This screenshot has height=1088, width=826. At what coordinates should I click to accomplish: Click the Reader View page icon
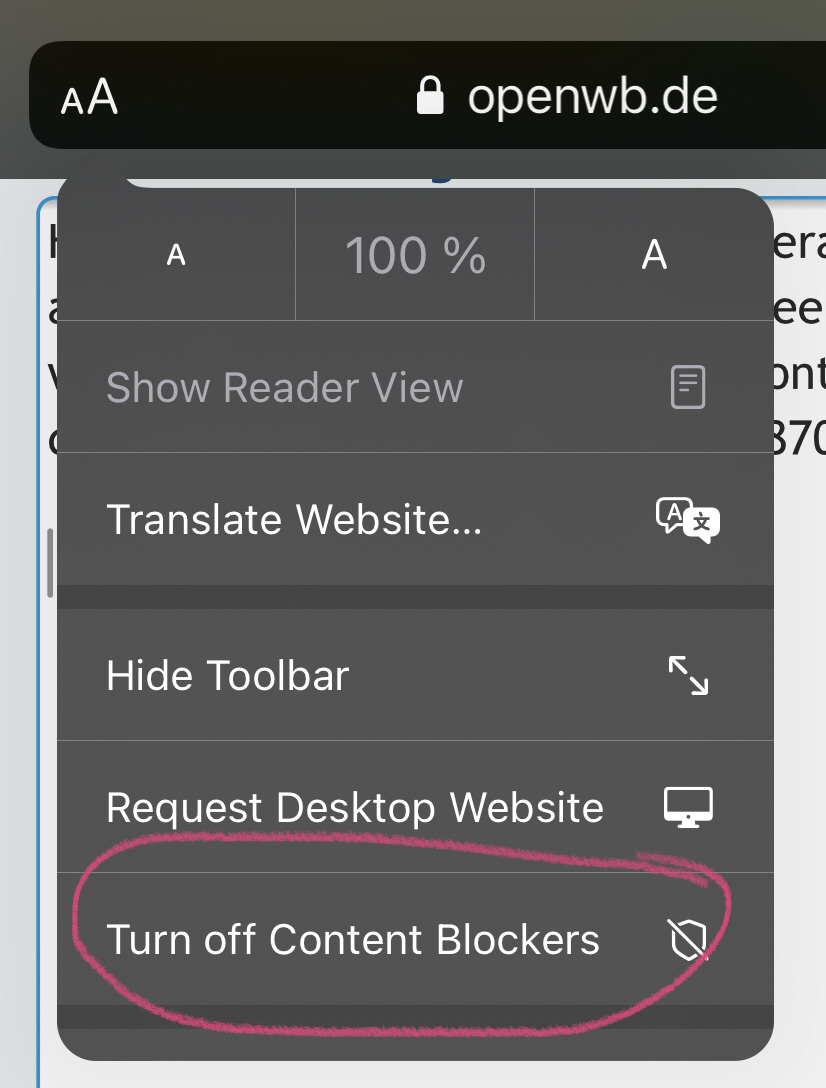click(687, 387)
